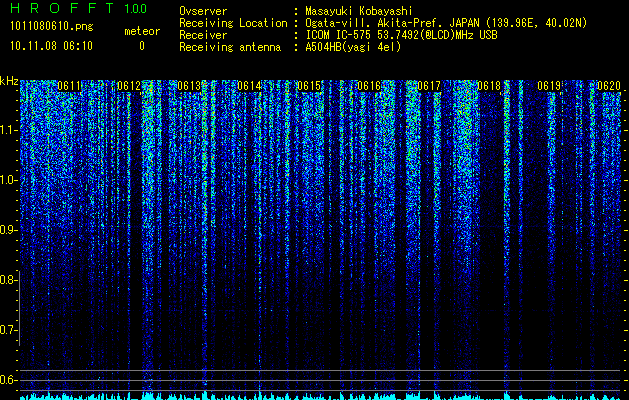The image size is (629, 400).
Task: Select observer name Masayuki Kobayashi
Action: point(359,11)
